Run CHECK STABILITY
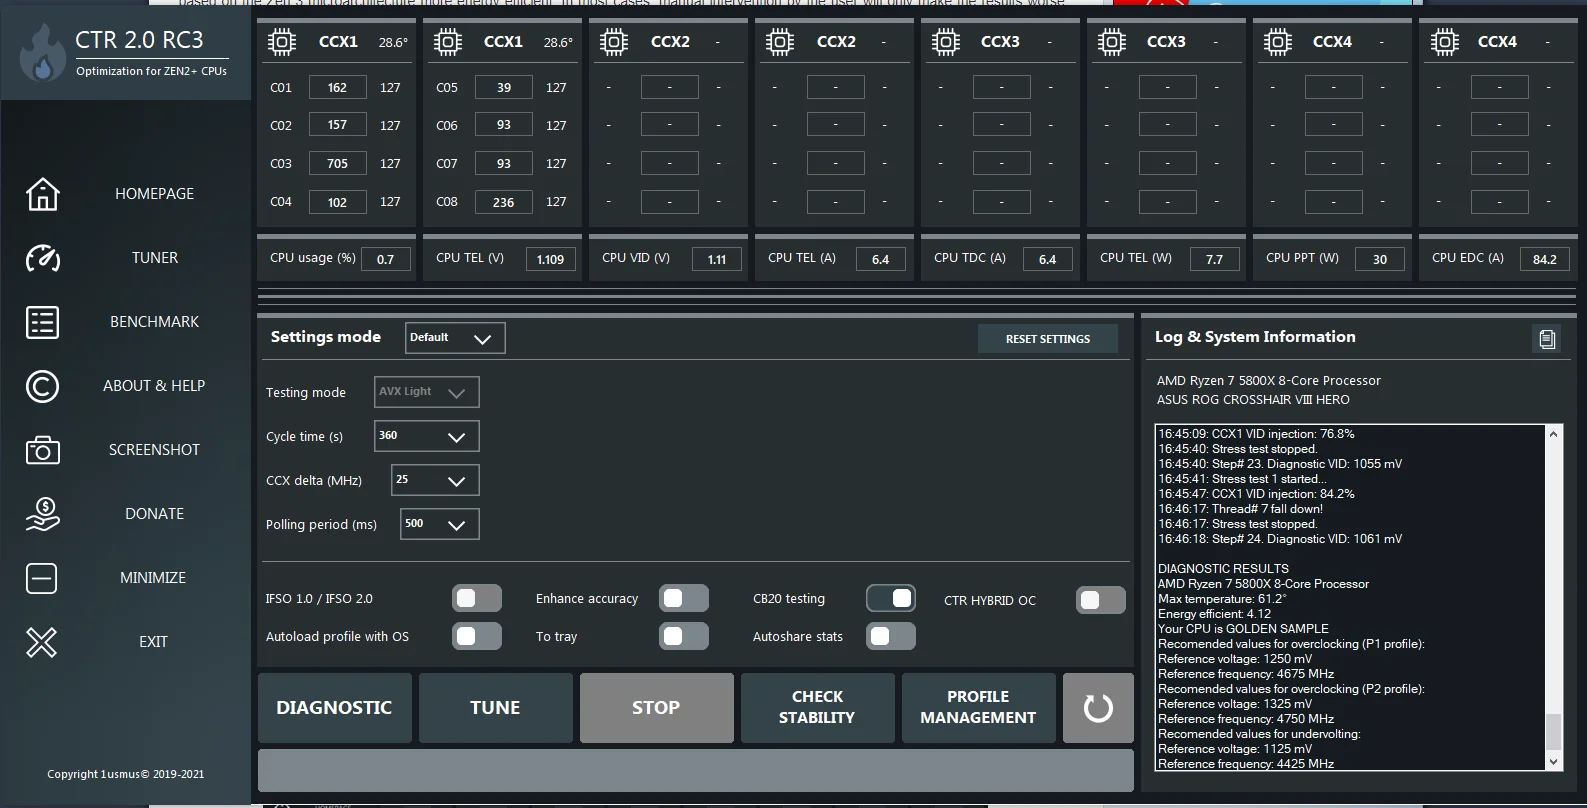 pyautogui.click(x=817, y=708)
